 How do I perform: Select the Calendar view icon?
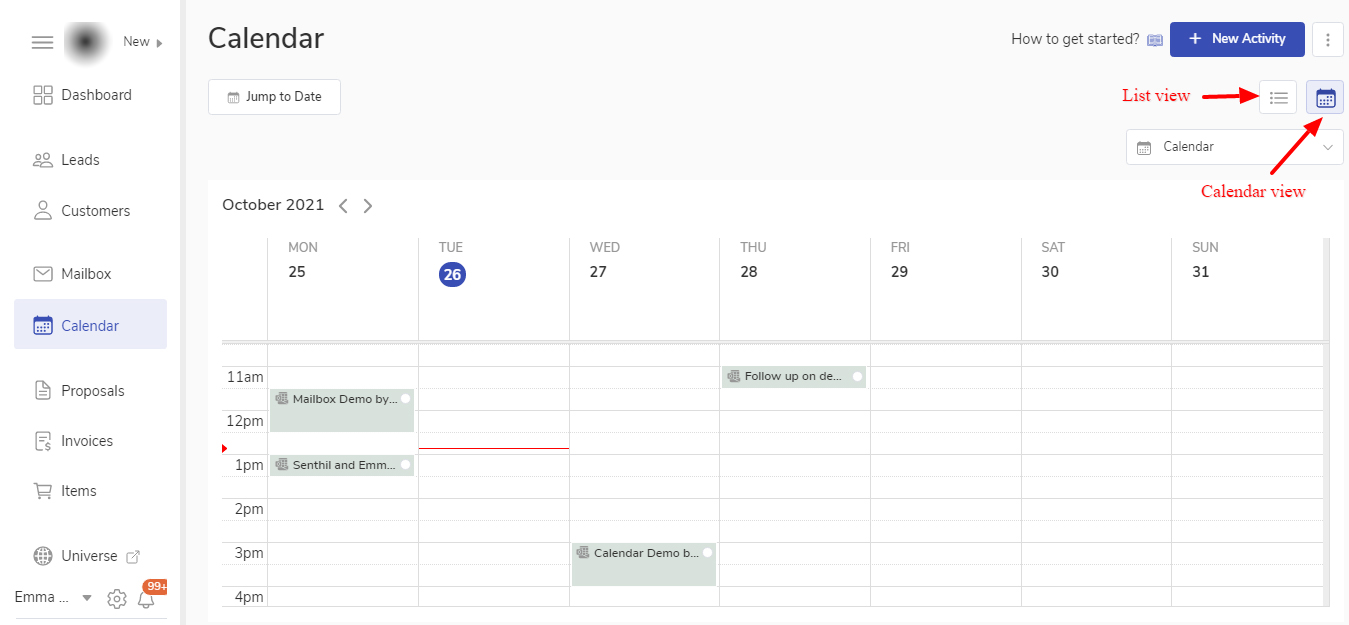pyautogui.click(x=1325, y=97)
